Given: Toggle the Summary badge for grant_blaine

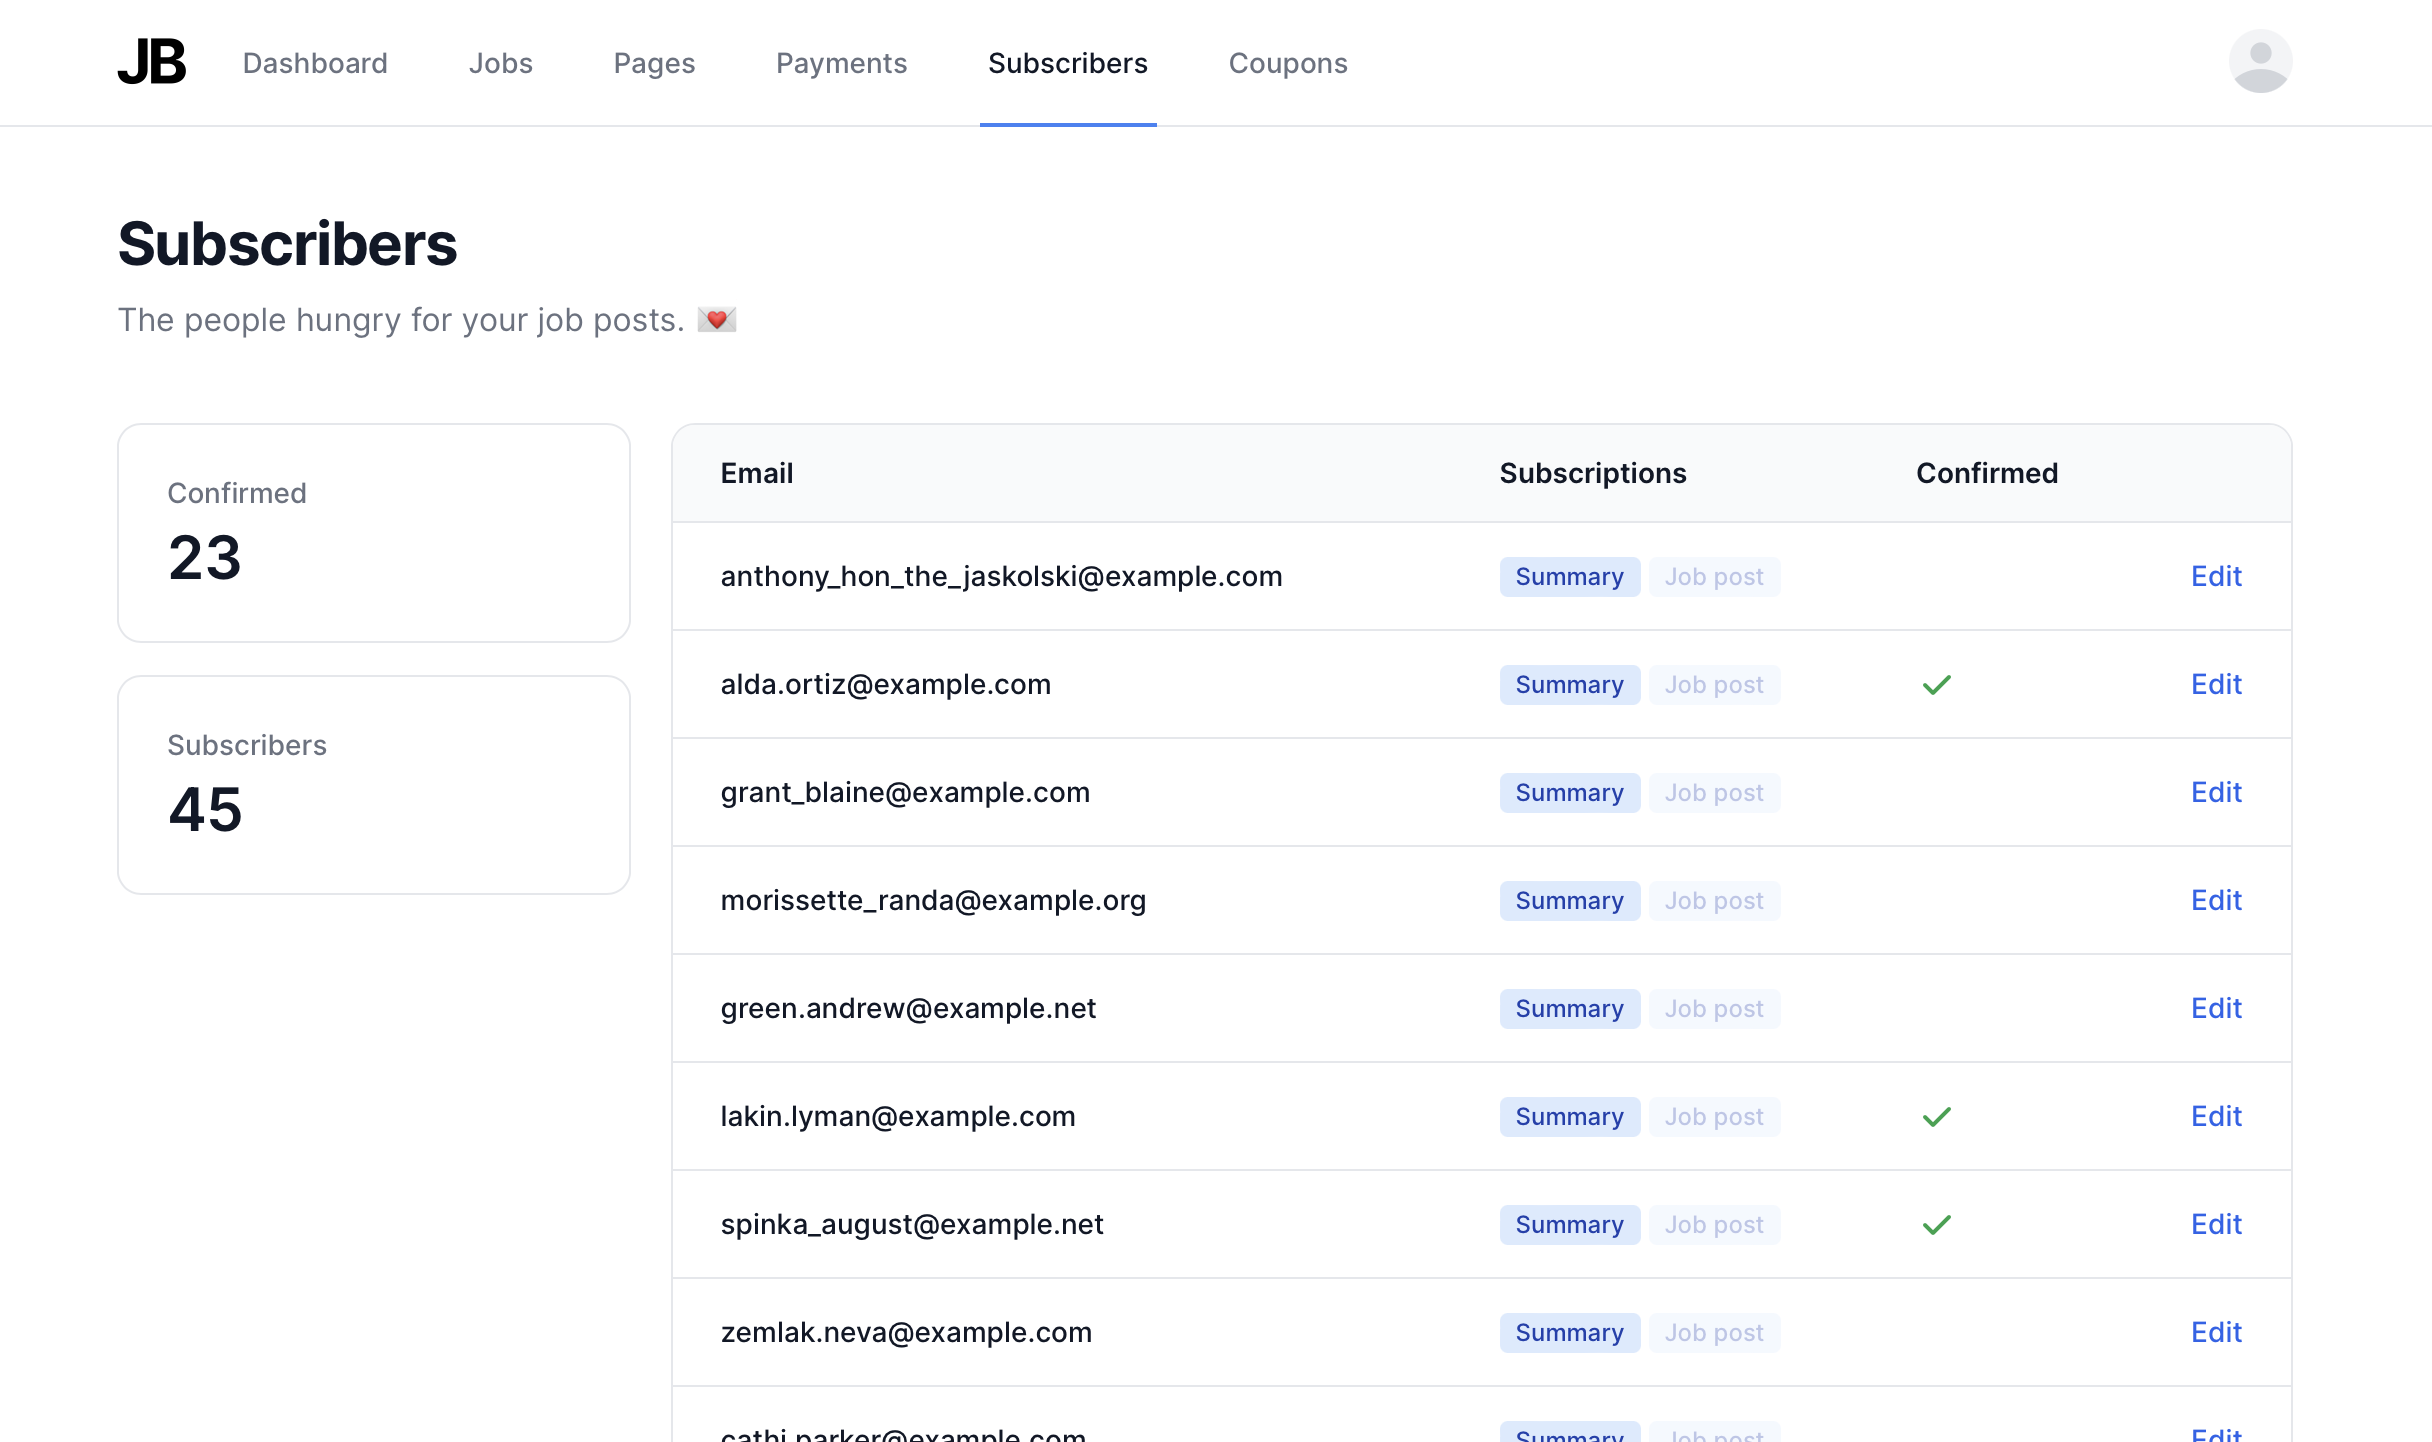Looking at the screenshot, I should point(1569,792).
